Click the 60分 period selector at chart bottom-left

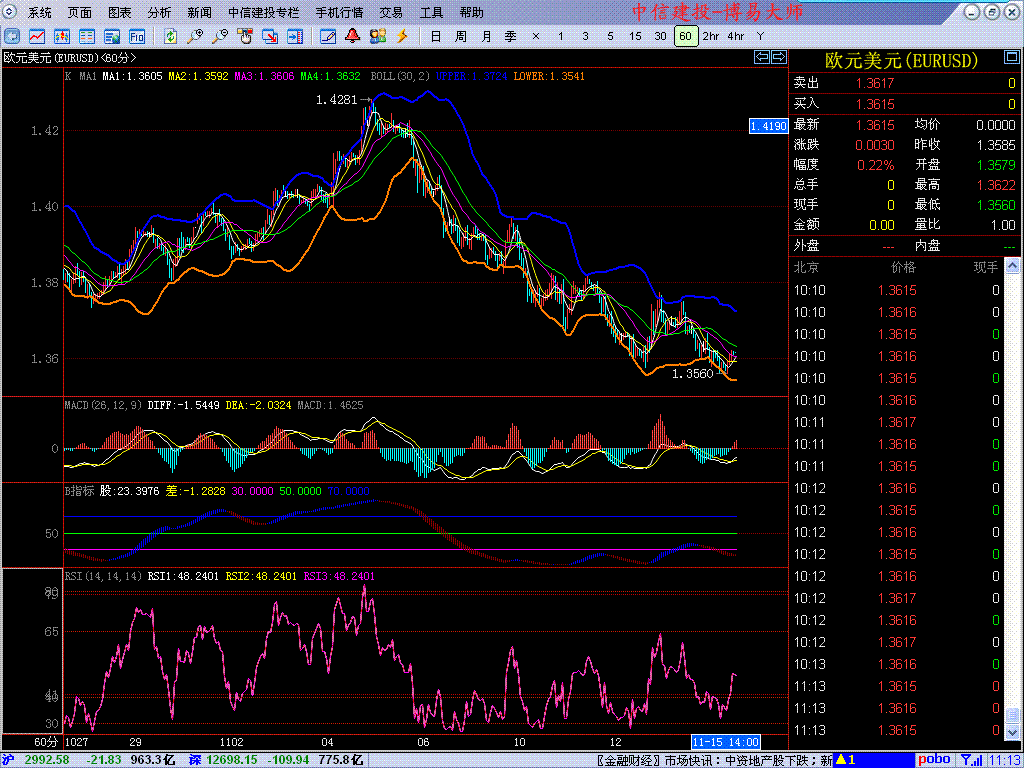click(x=46, y=742)
